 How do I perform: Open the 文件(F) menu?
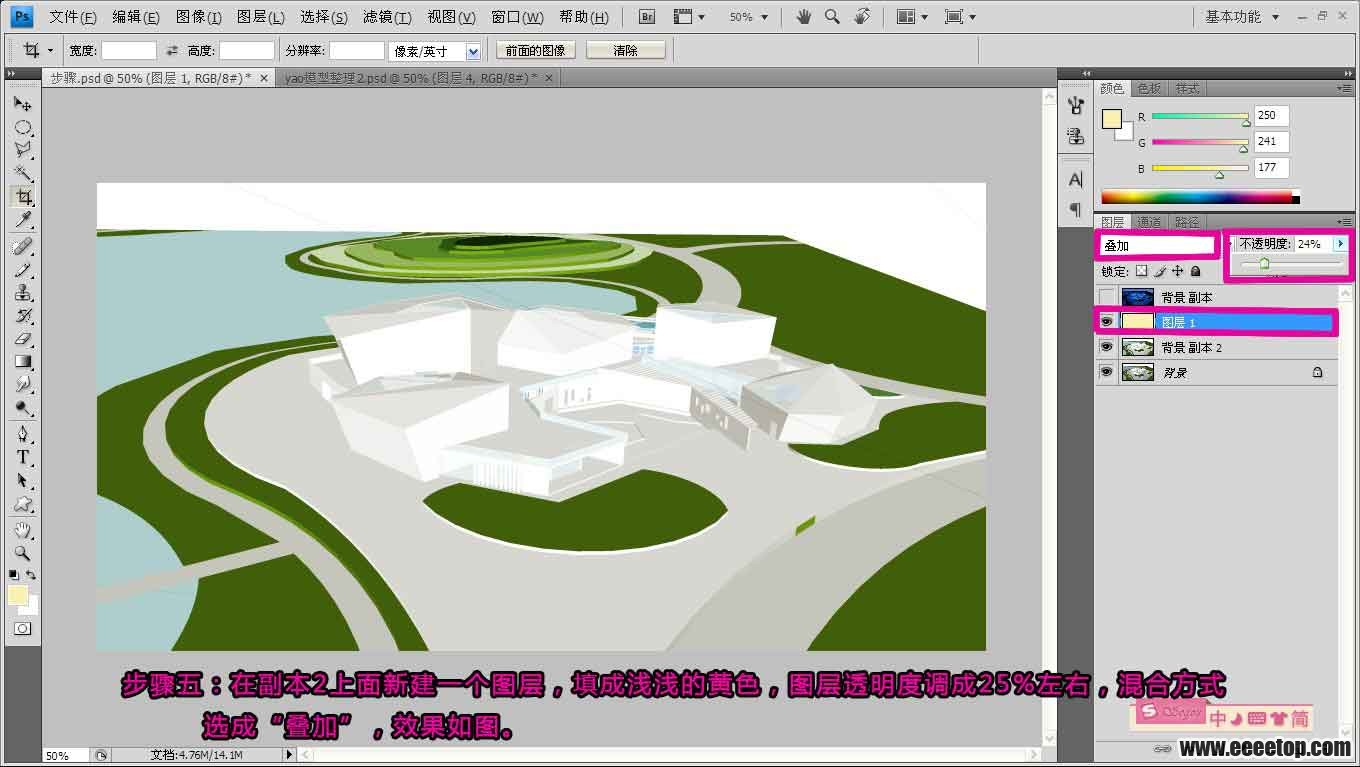(x=73, y=17)
